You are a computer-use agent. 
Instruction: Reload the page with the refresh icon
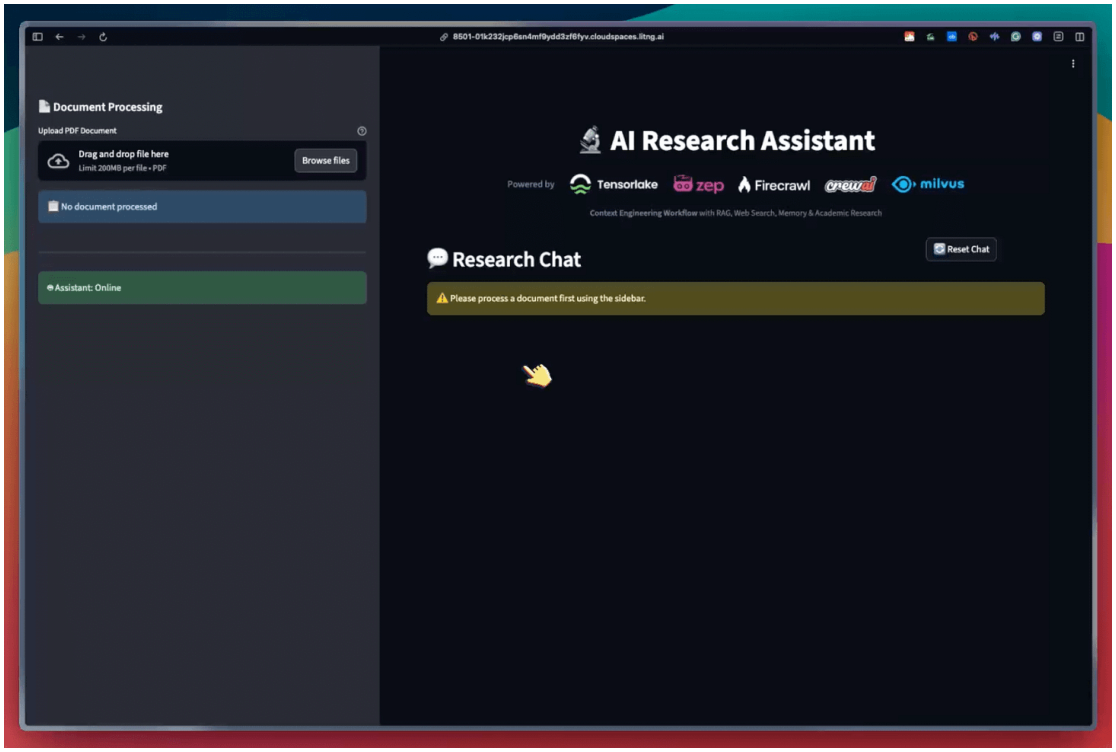click(103, 37)
